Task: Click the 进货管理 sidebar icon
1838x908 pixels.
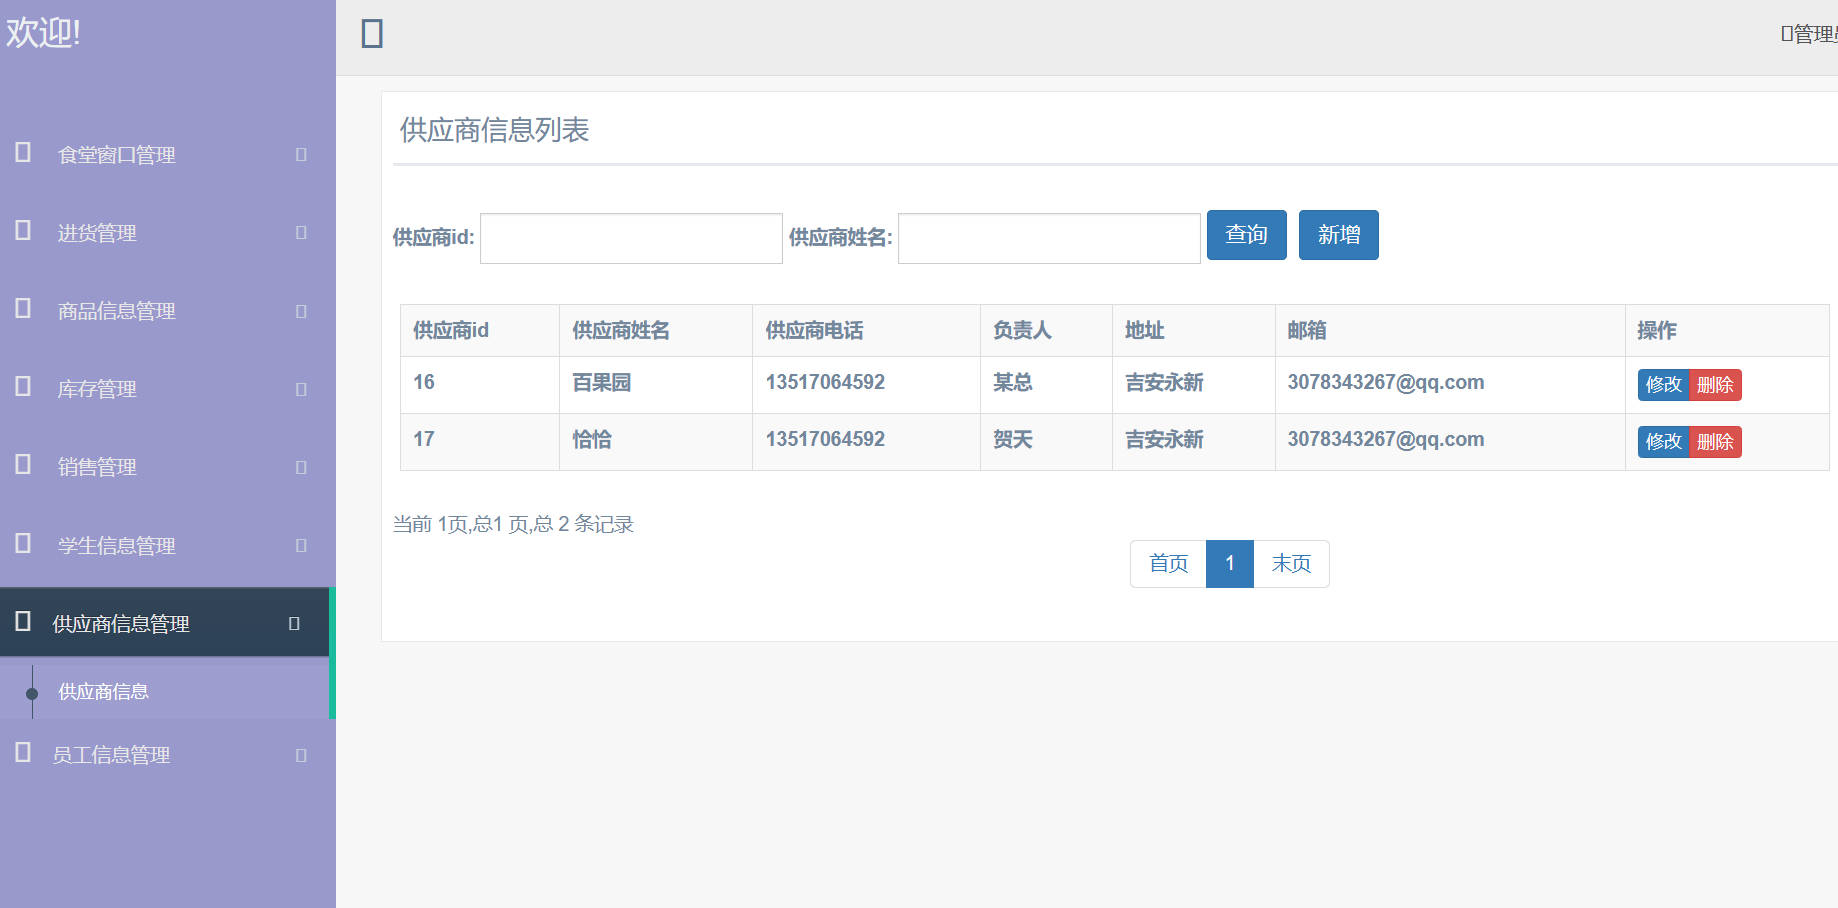Action: (x=22, y=232)
